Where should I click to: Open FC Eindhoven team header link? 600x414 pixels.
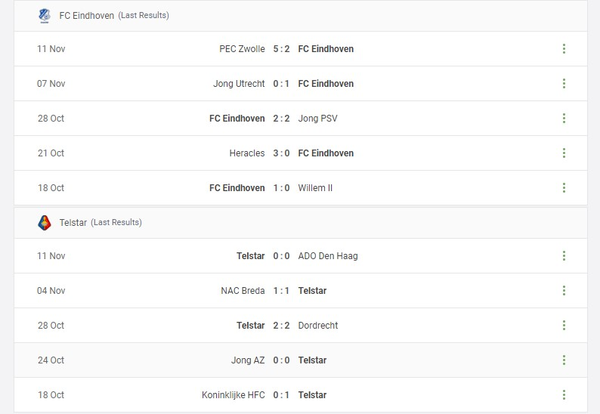pos(87,16)
